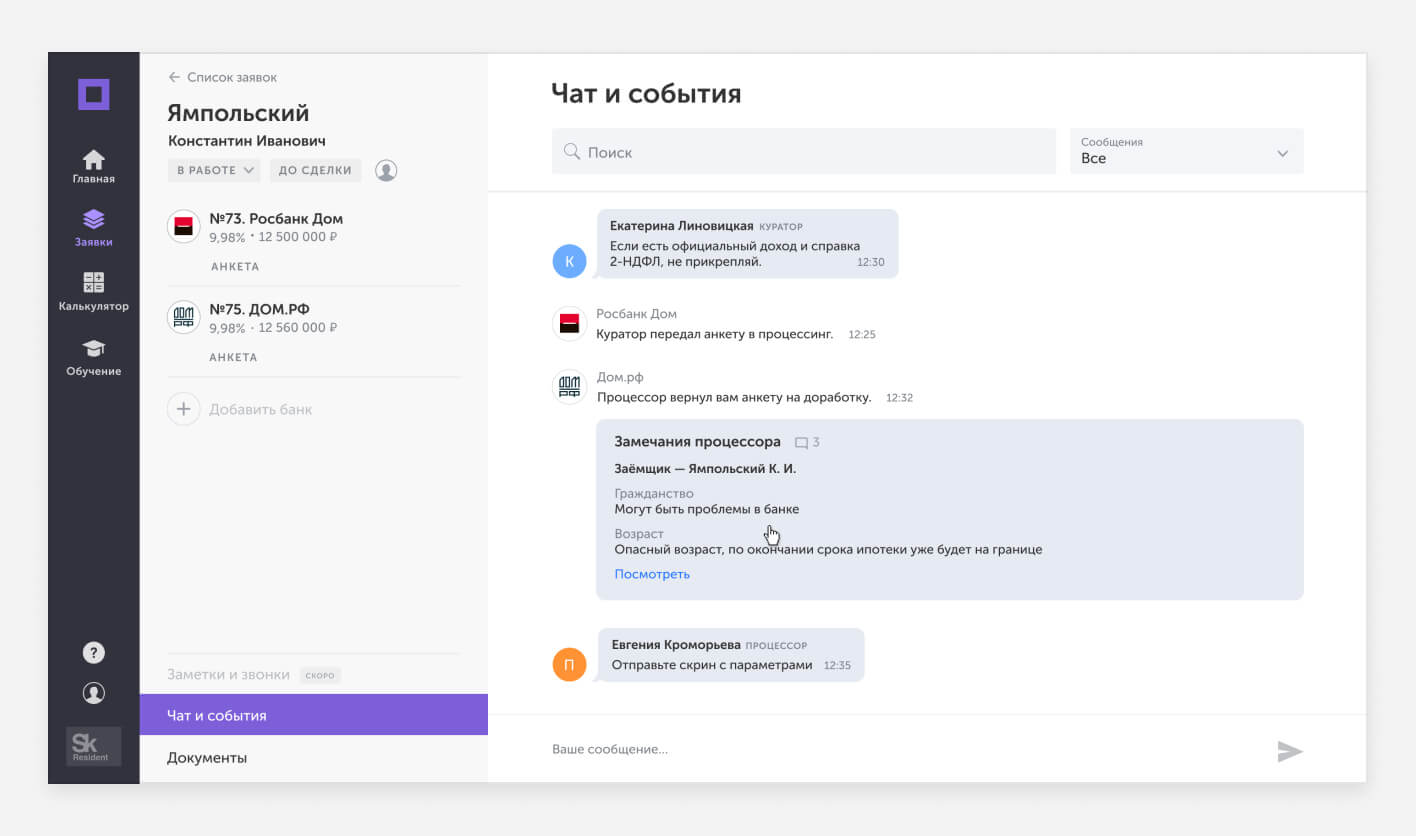This screenshot has width=1416, height=836.
Task: Click Заёмщик — Ямпольский К. И. line
Action: (x=705, y=468)
